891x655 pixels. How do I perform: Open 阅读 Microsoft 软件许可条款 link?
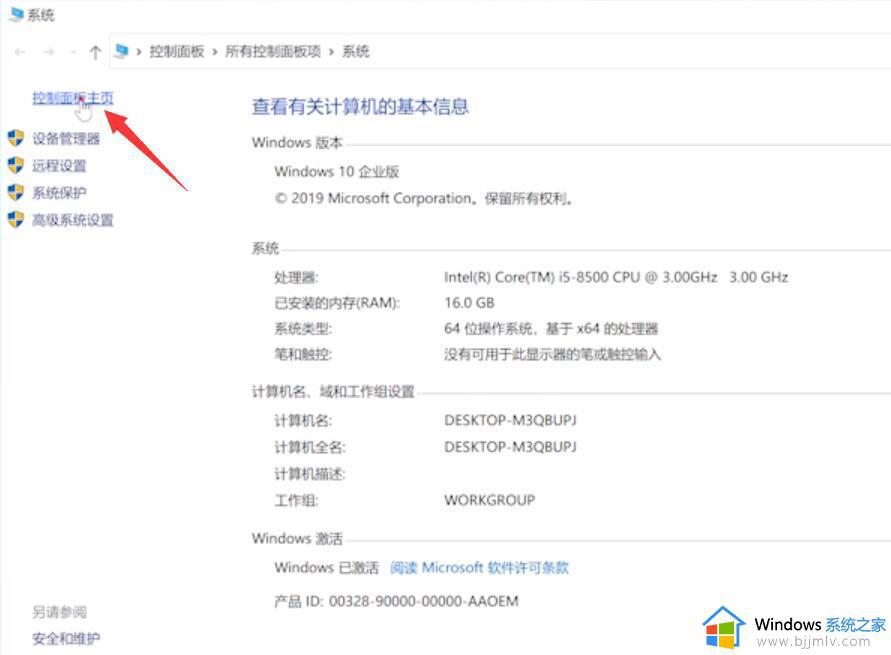click(x=480, y=568)
